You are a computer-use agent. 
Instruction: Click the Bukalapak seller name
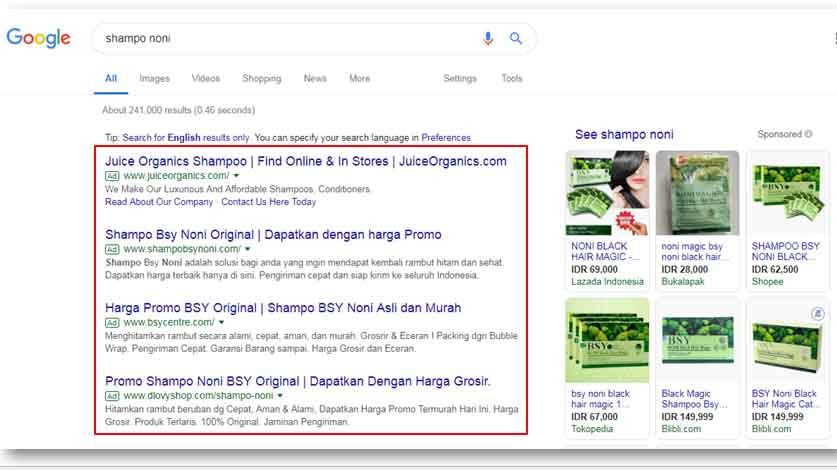pyautogui.click(x=683, y=281)
